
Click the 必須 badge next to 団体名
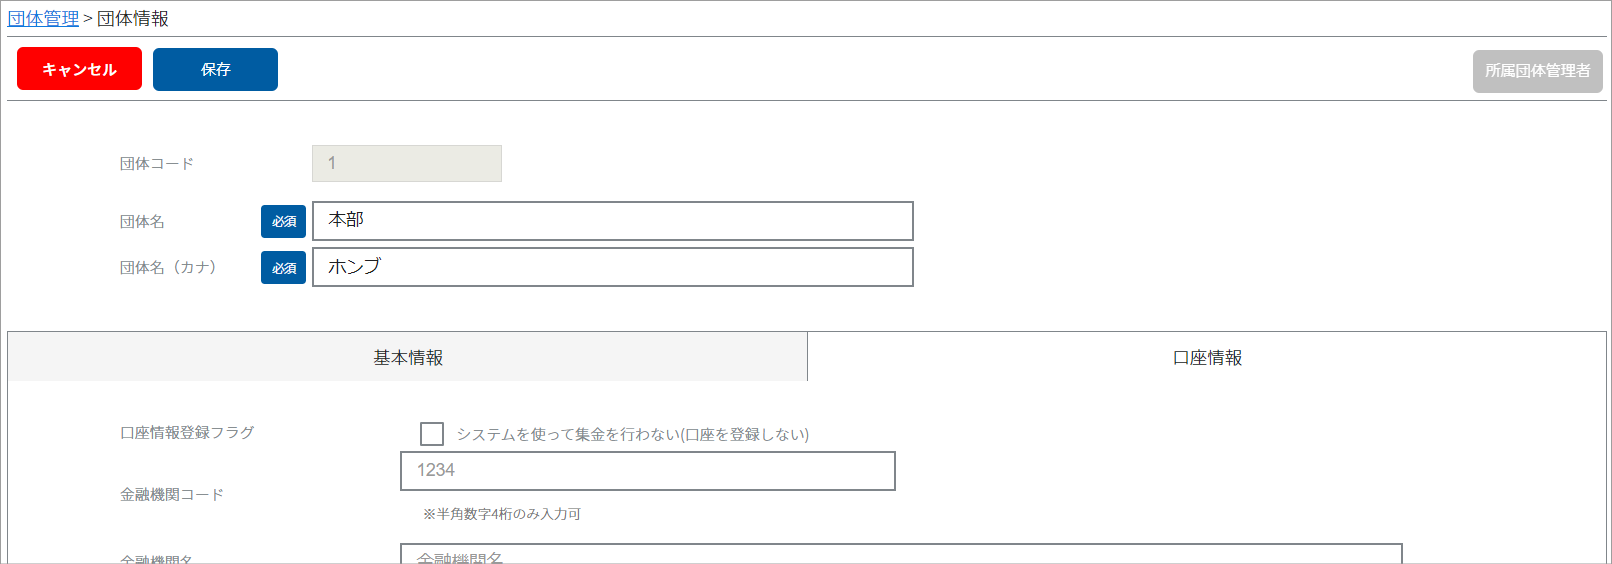click(283, 221)
